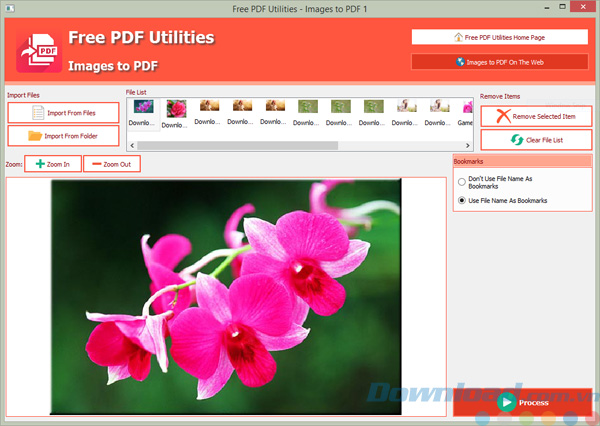600x426 pixels.
Task: Open Free PDF Utilities Home Page
Action: pos(499,37)
